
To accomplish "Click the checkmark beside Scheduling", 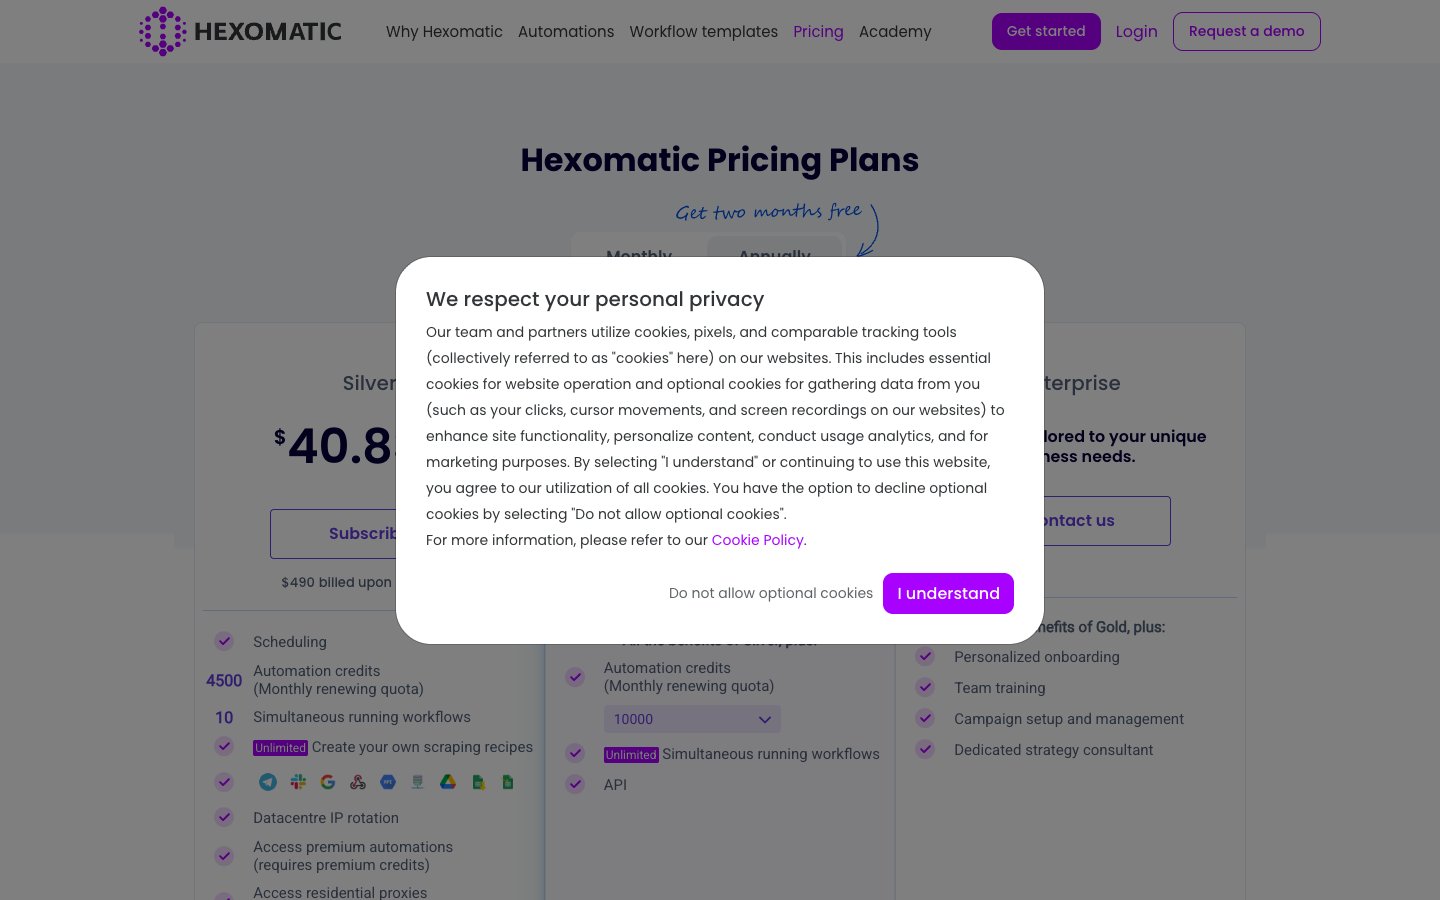I will coord(224,641).
